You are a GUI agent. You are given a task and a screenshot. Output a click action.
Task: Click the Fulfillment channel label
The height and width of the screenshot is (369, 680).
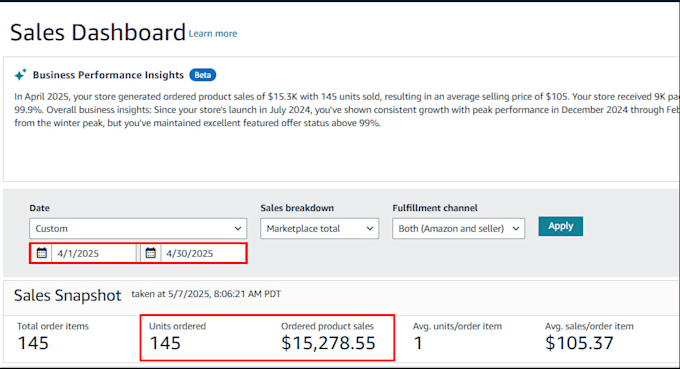click(435, 208)
